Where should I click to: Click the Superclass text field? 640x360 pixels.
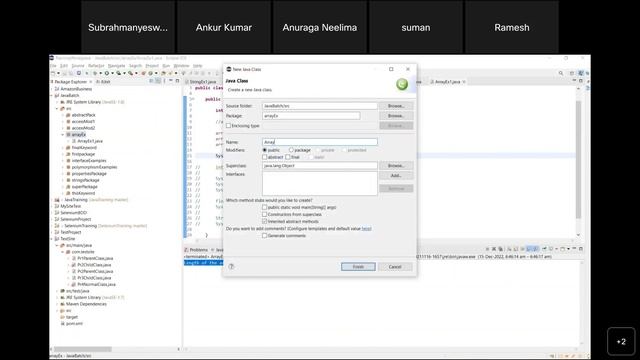coord(320,166)
